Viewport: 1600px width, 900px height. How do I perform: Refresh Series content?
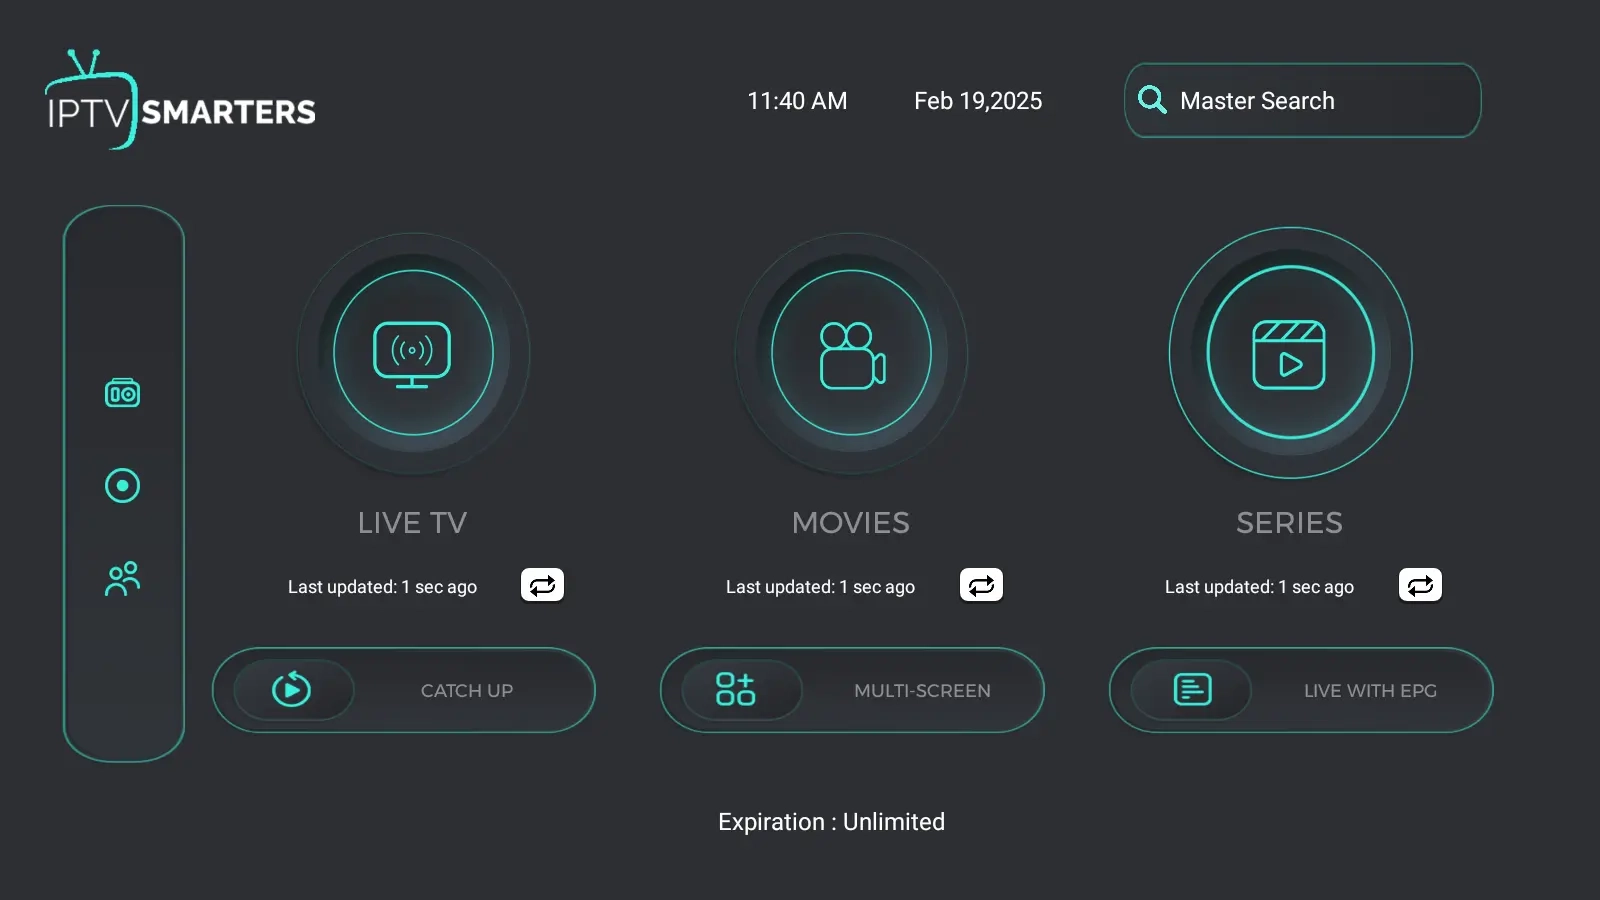[1420, 585]
